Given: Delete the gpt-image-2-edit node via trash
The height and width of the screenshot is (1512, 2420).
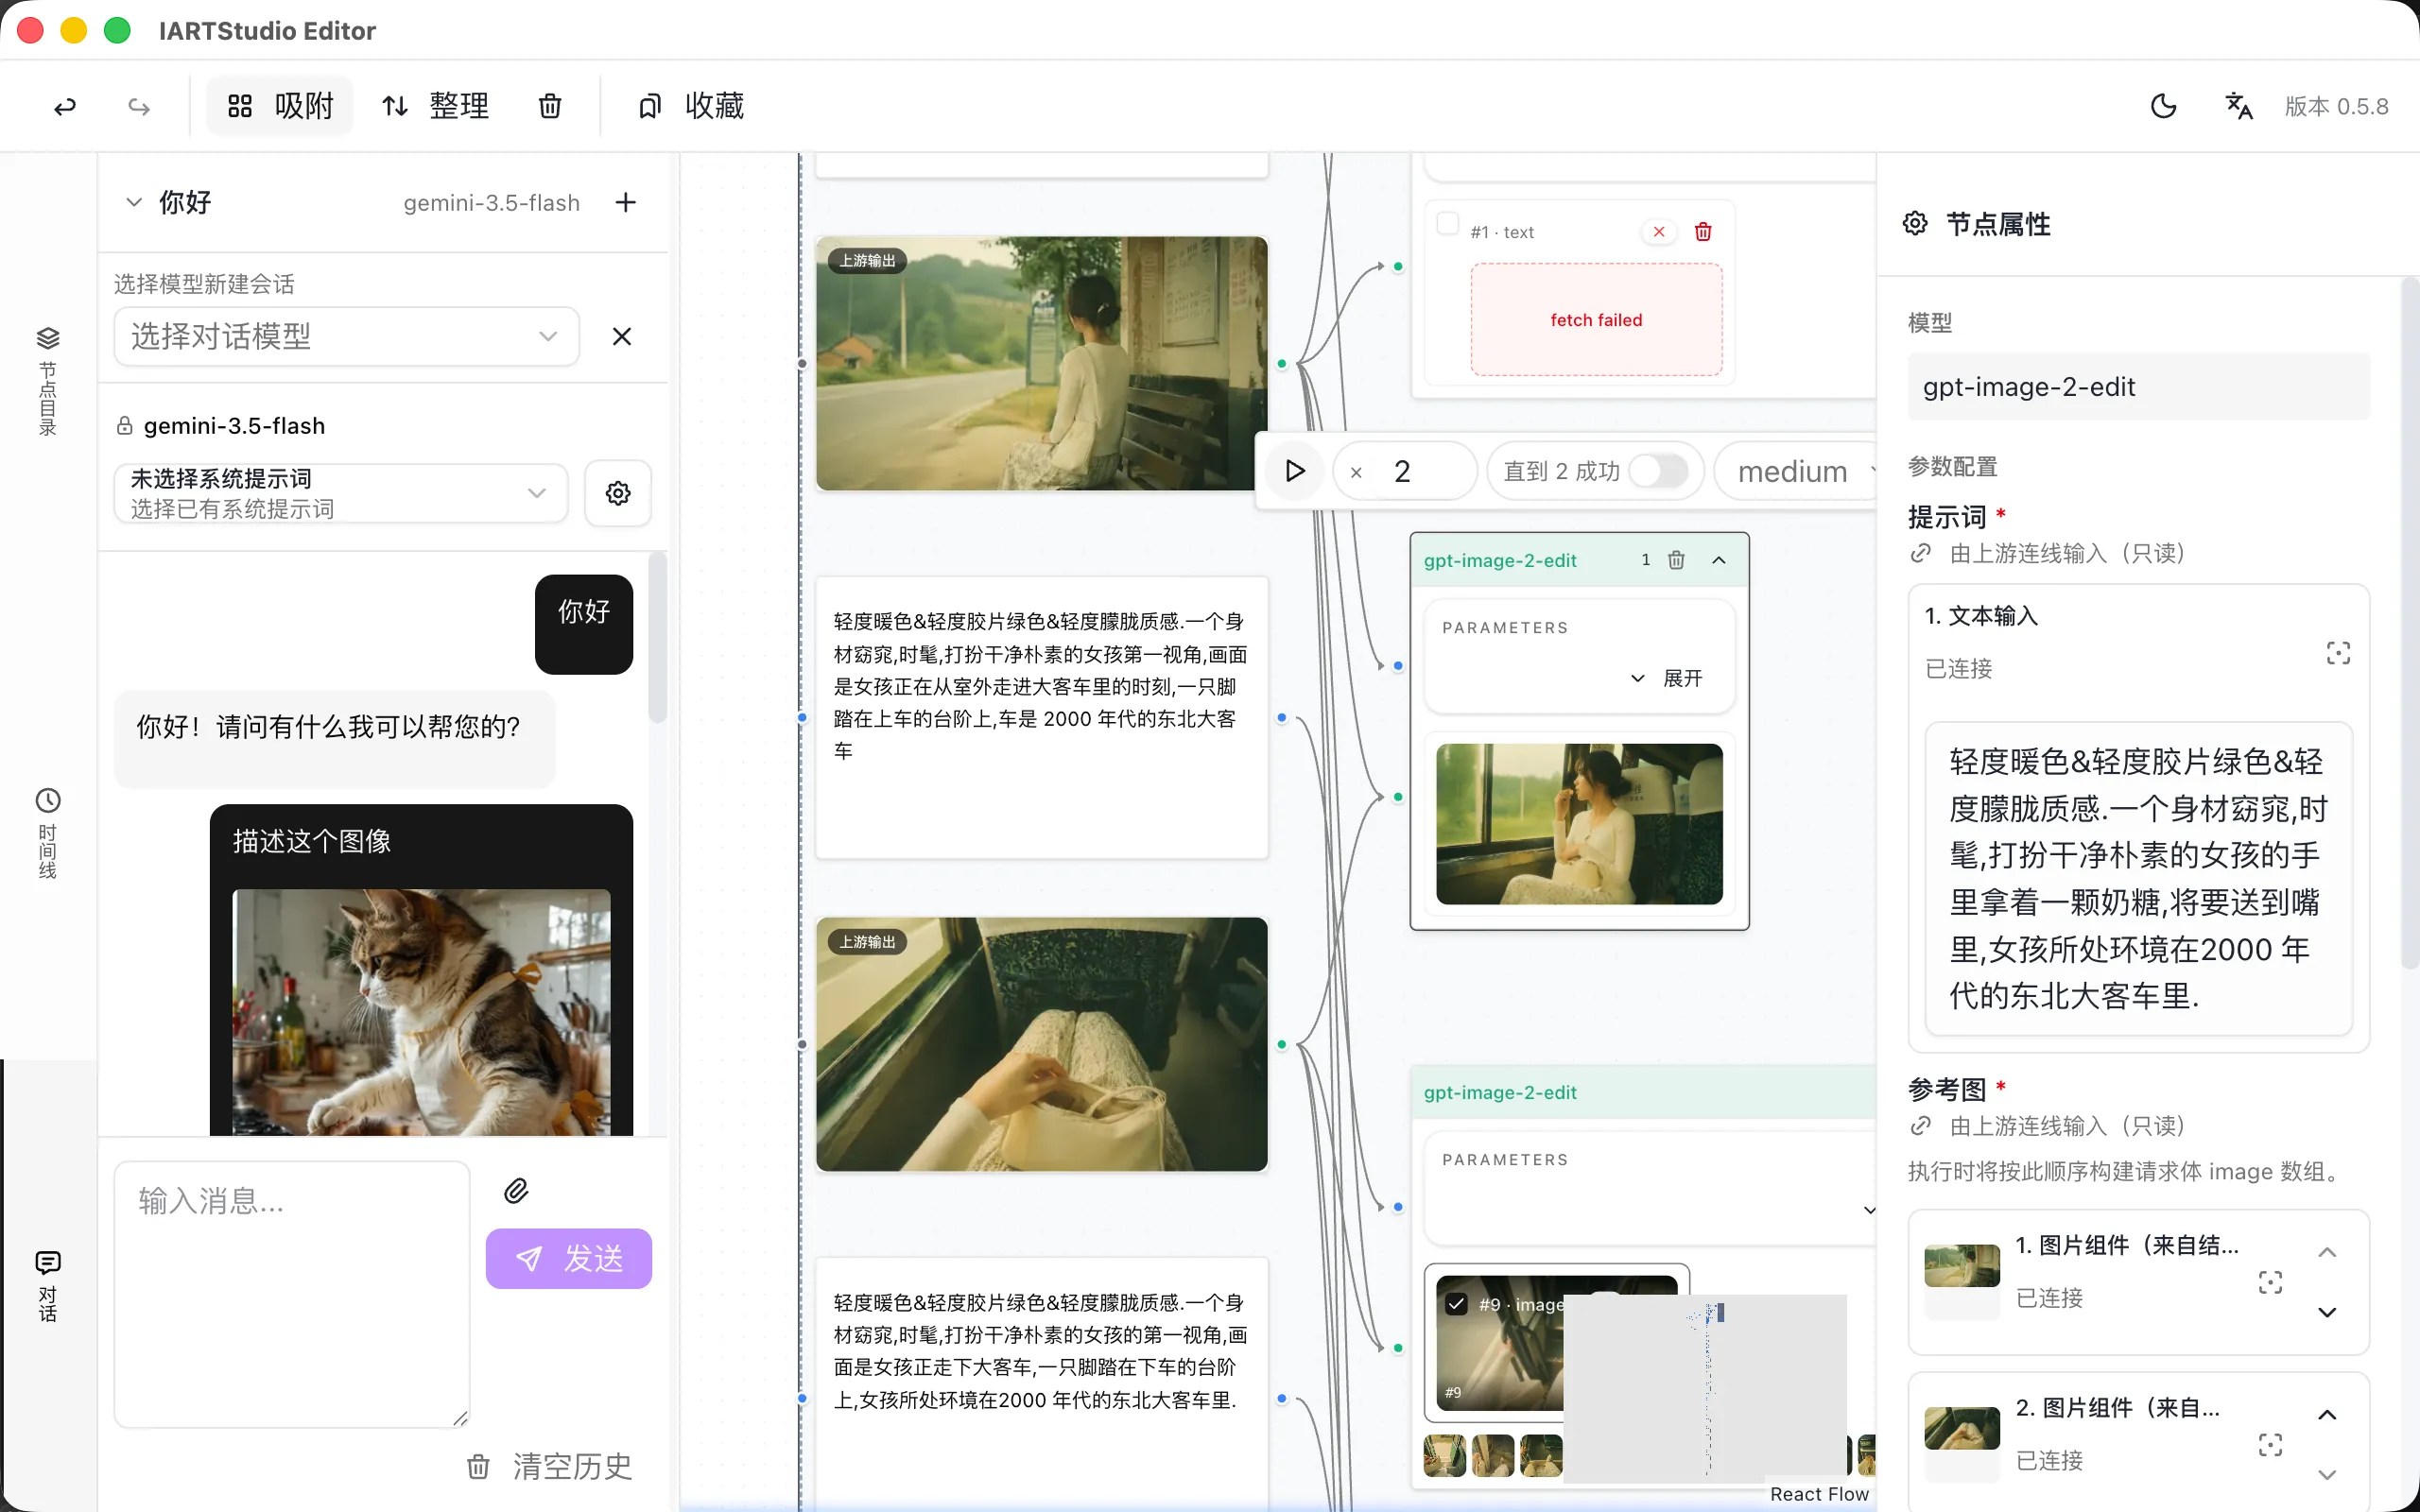Looking at the screenshot, I should click(1677, 560).
